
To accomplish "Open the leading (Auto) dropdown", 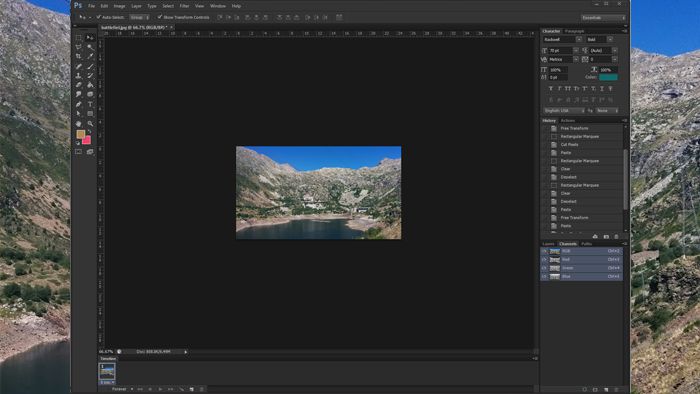I will (615, 51).
